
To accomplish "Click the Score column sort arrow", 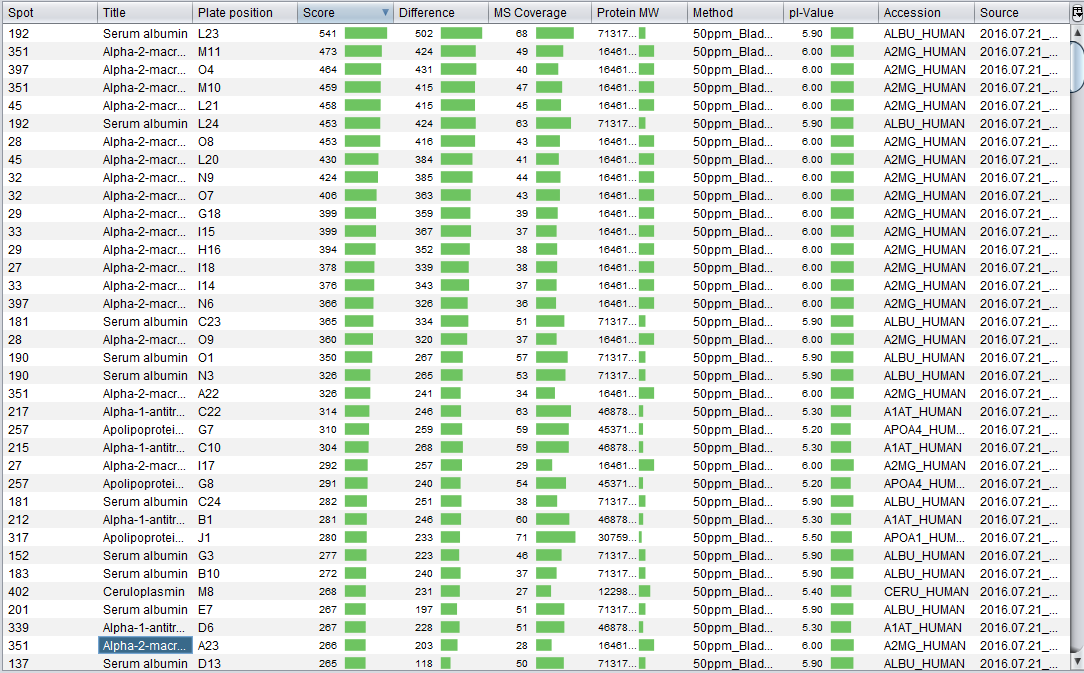I will tap(385, 13).
